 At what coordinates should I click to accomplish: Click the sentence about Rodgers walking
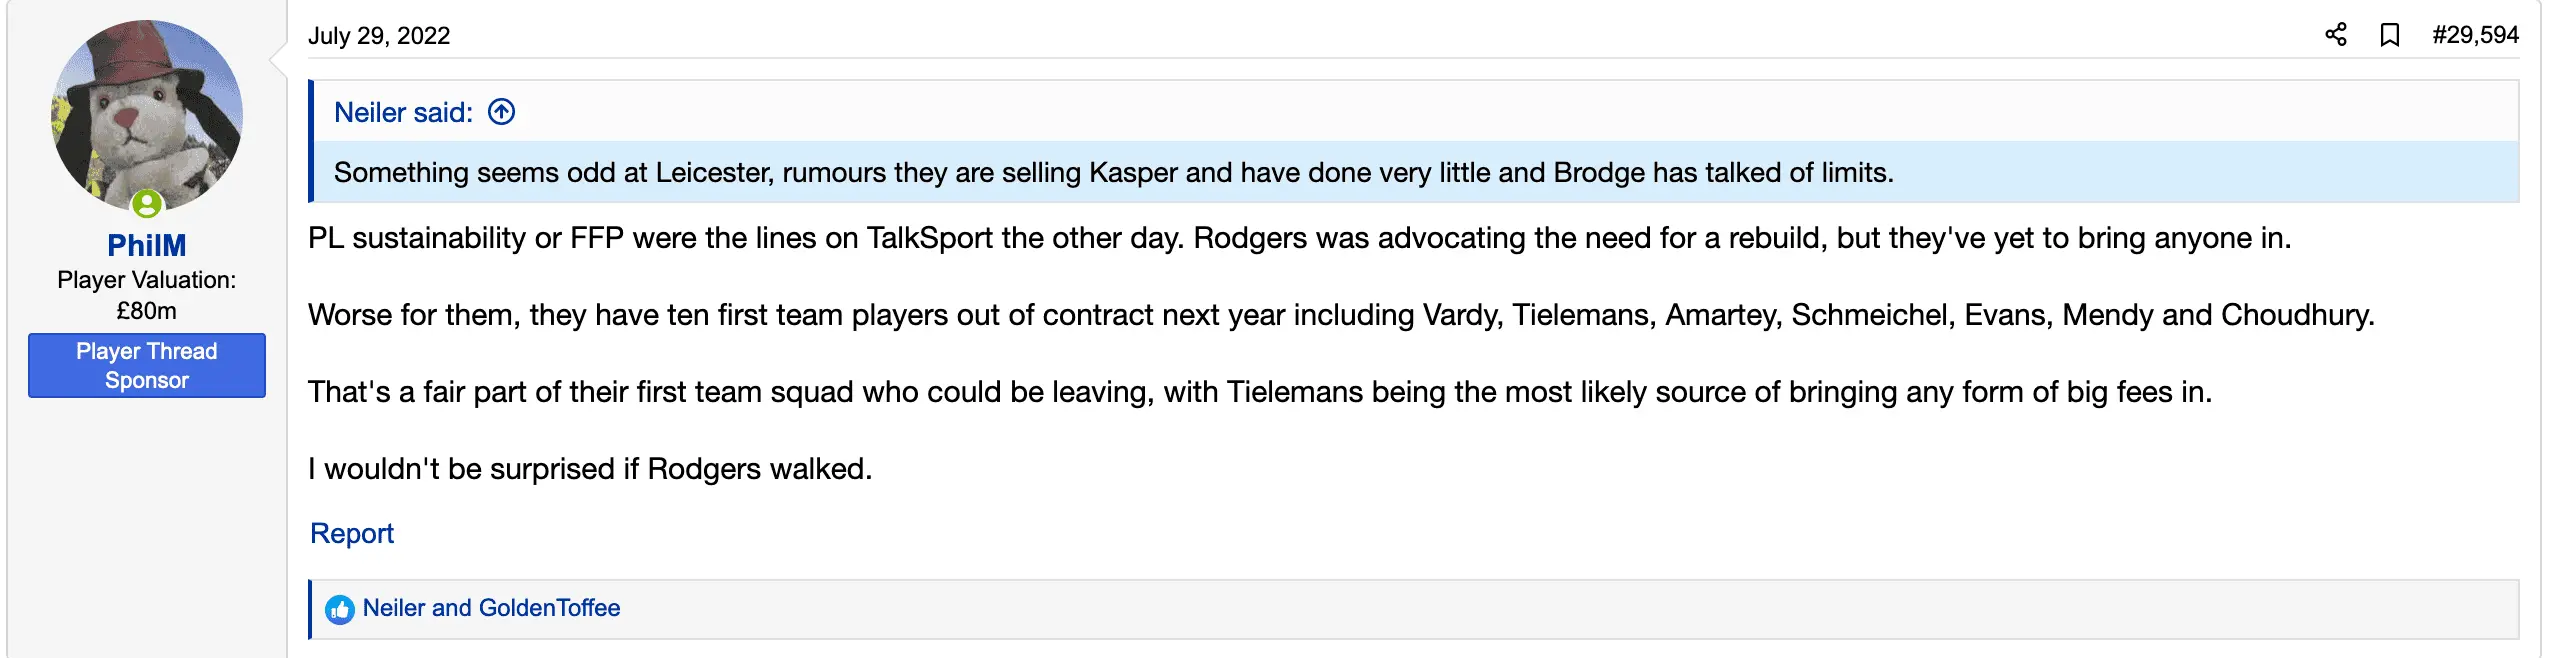coord(590,469)
